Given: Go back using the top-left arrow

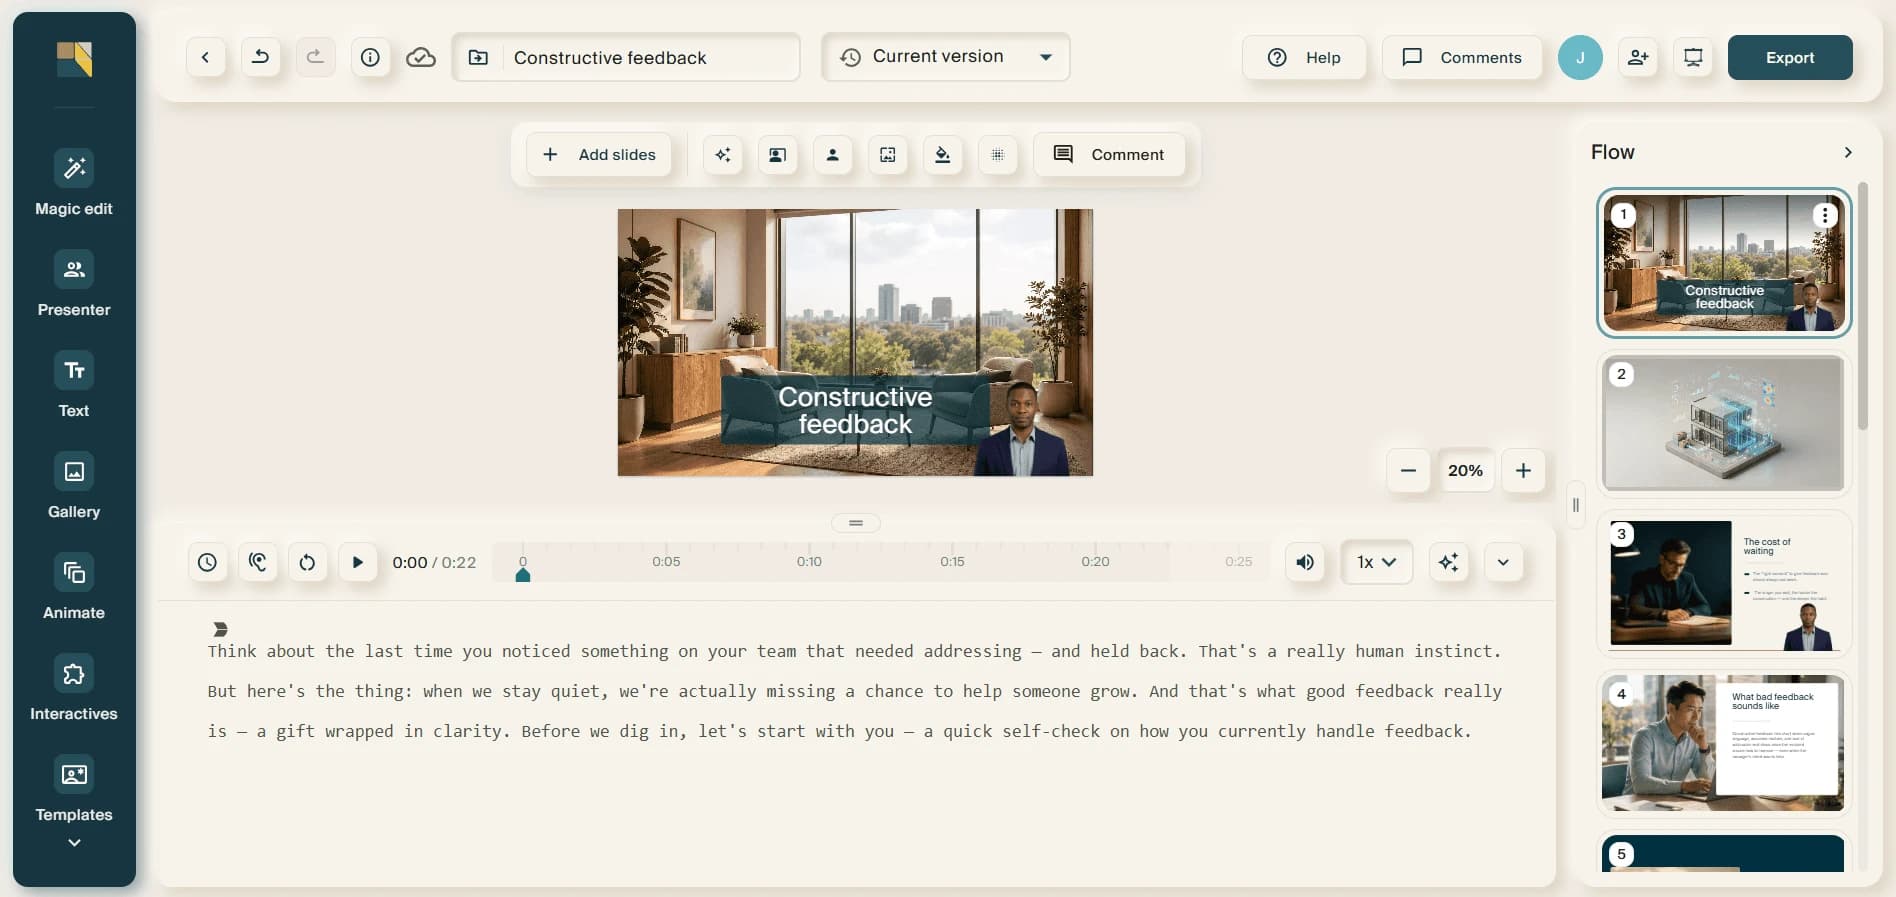Looking at the screenshot, I should click(205, 57).
